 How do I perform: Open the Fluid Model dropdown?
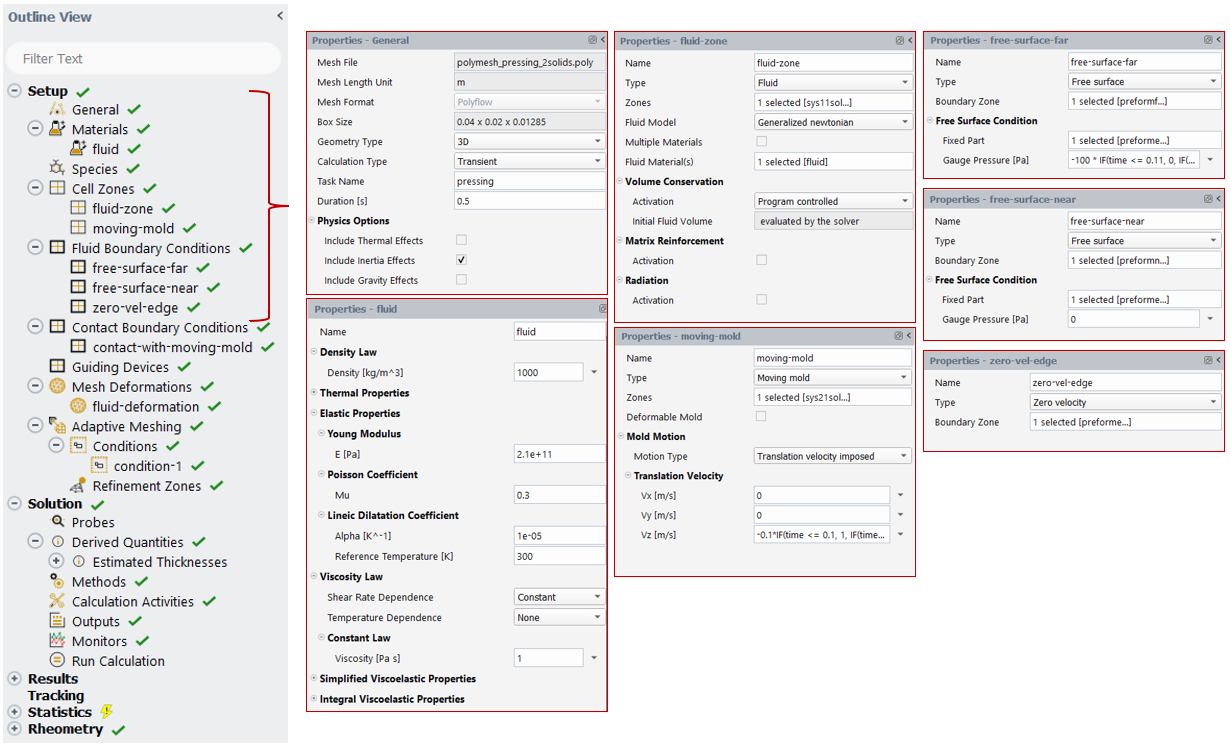click(832, 122)
